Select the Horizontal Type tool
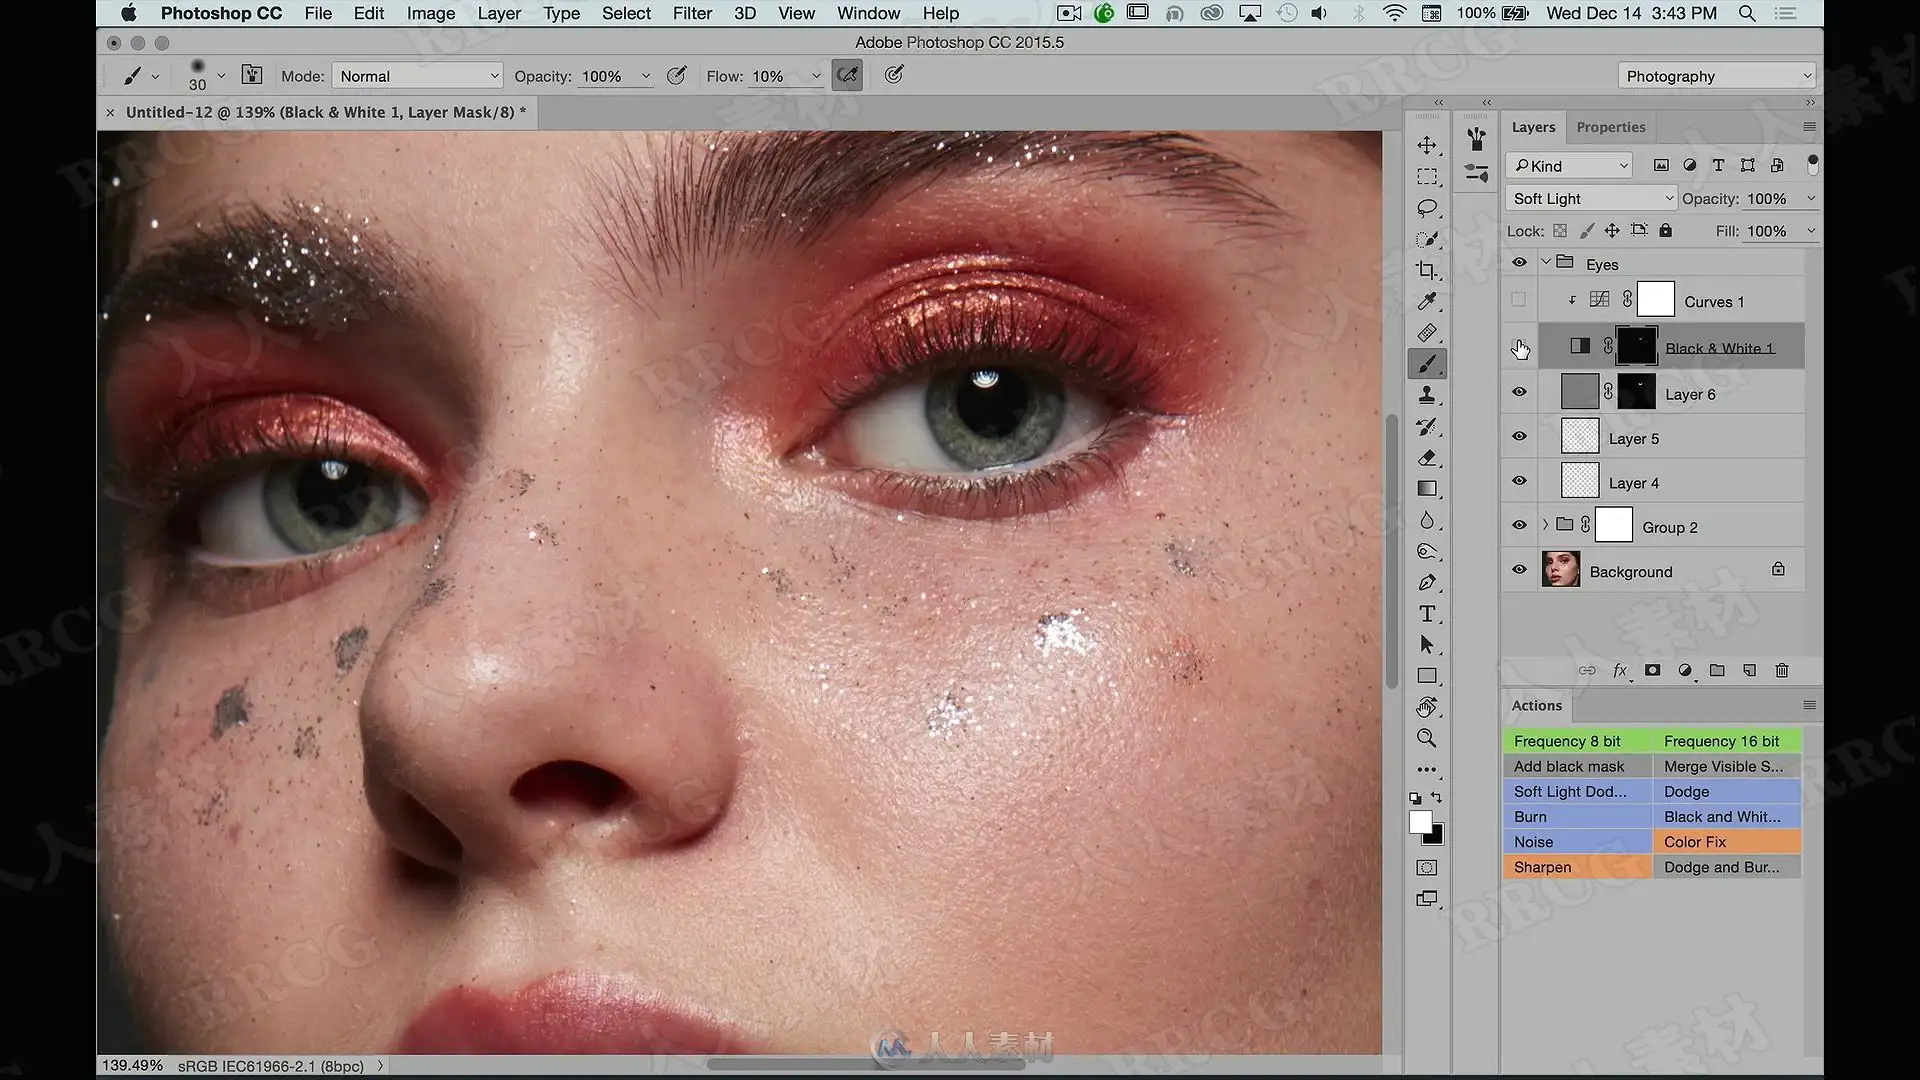 [1427, 614]
